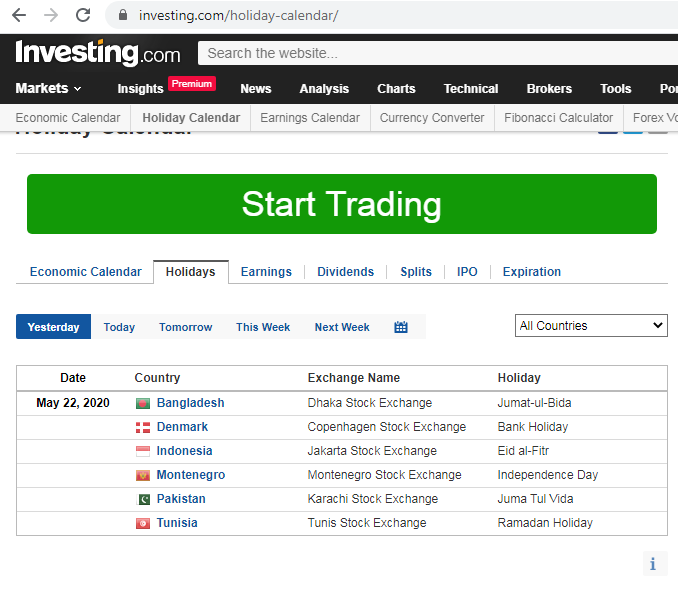Open the Charts menu
678x614 pixels.
(396, 89)
